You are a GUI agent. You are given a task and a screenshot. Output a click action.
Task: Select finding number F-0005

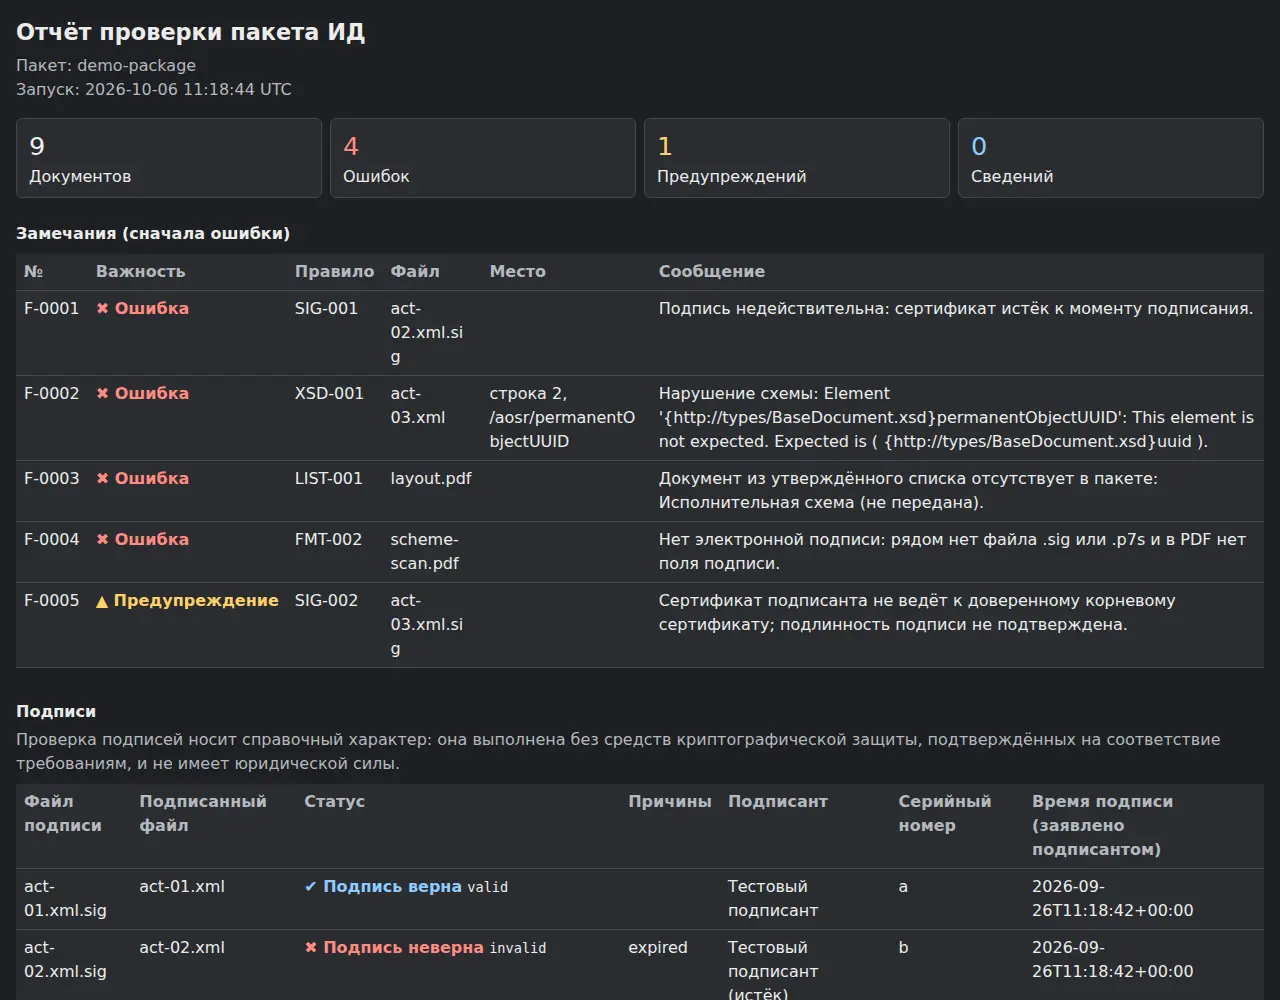(51, 601)
